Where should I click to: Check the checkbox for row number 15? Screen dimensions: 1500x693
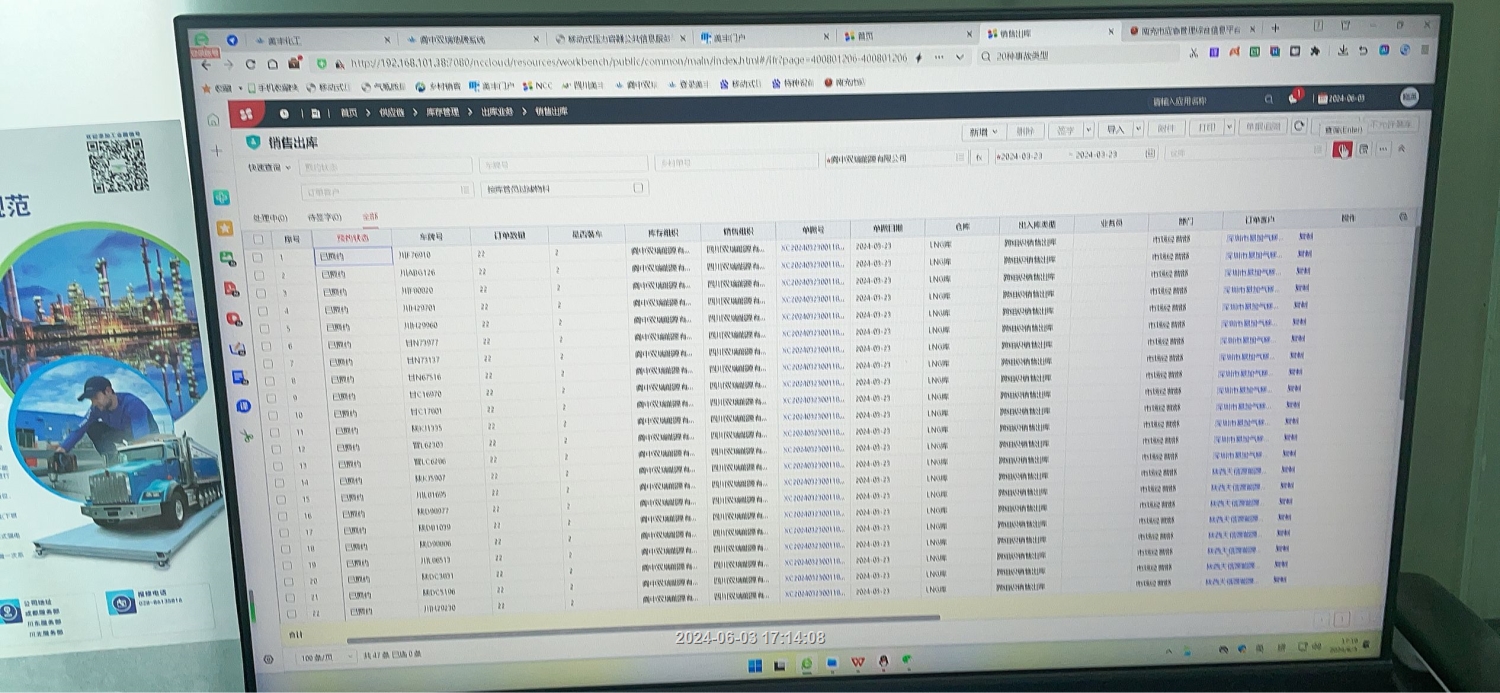pyautogui.click(x=280, y=498)
